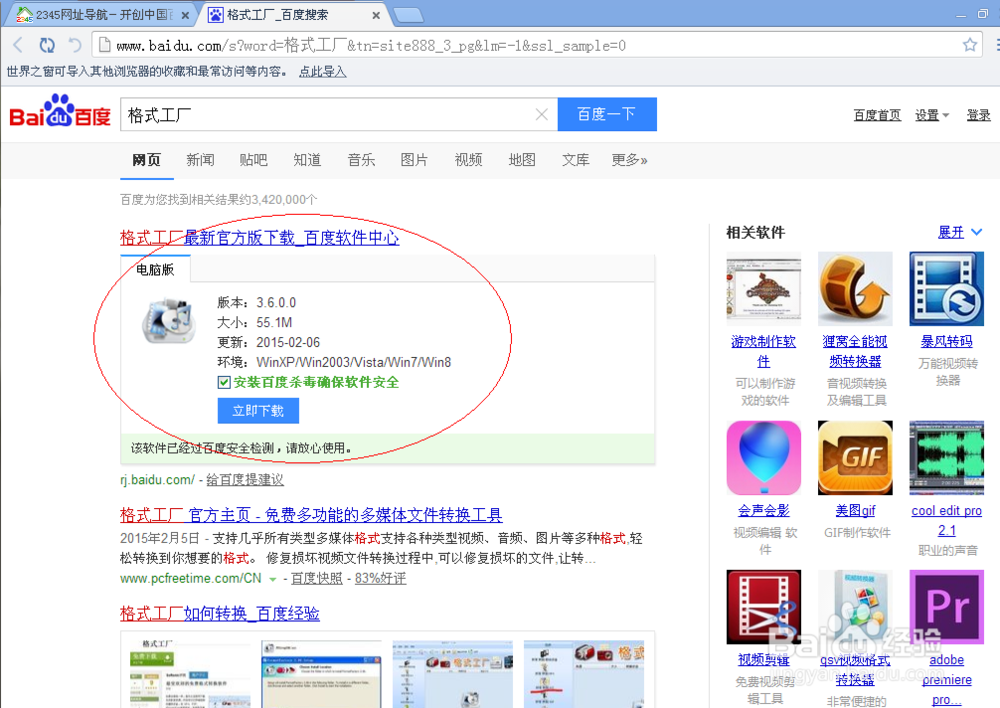Open dropdown arrow beside www.pcfreetime.com/CN
This screenshot has width=1000, height=708.
273,579
